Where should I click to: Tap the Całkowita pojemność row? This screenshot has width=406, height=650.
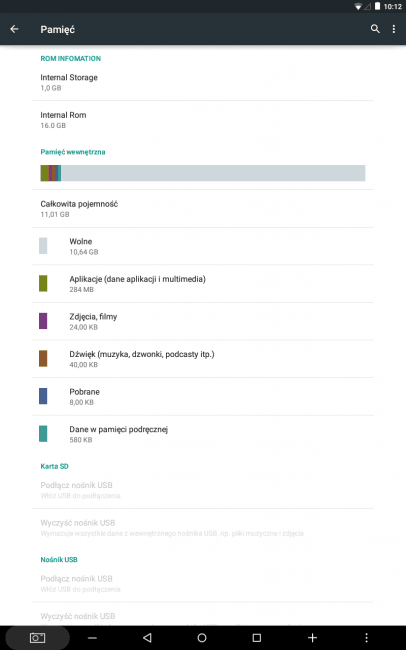pos(203,209)
